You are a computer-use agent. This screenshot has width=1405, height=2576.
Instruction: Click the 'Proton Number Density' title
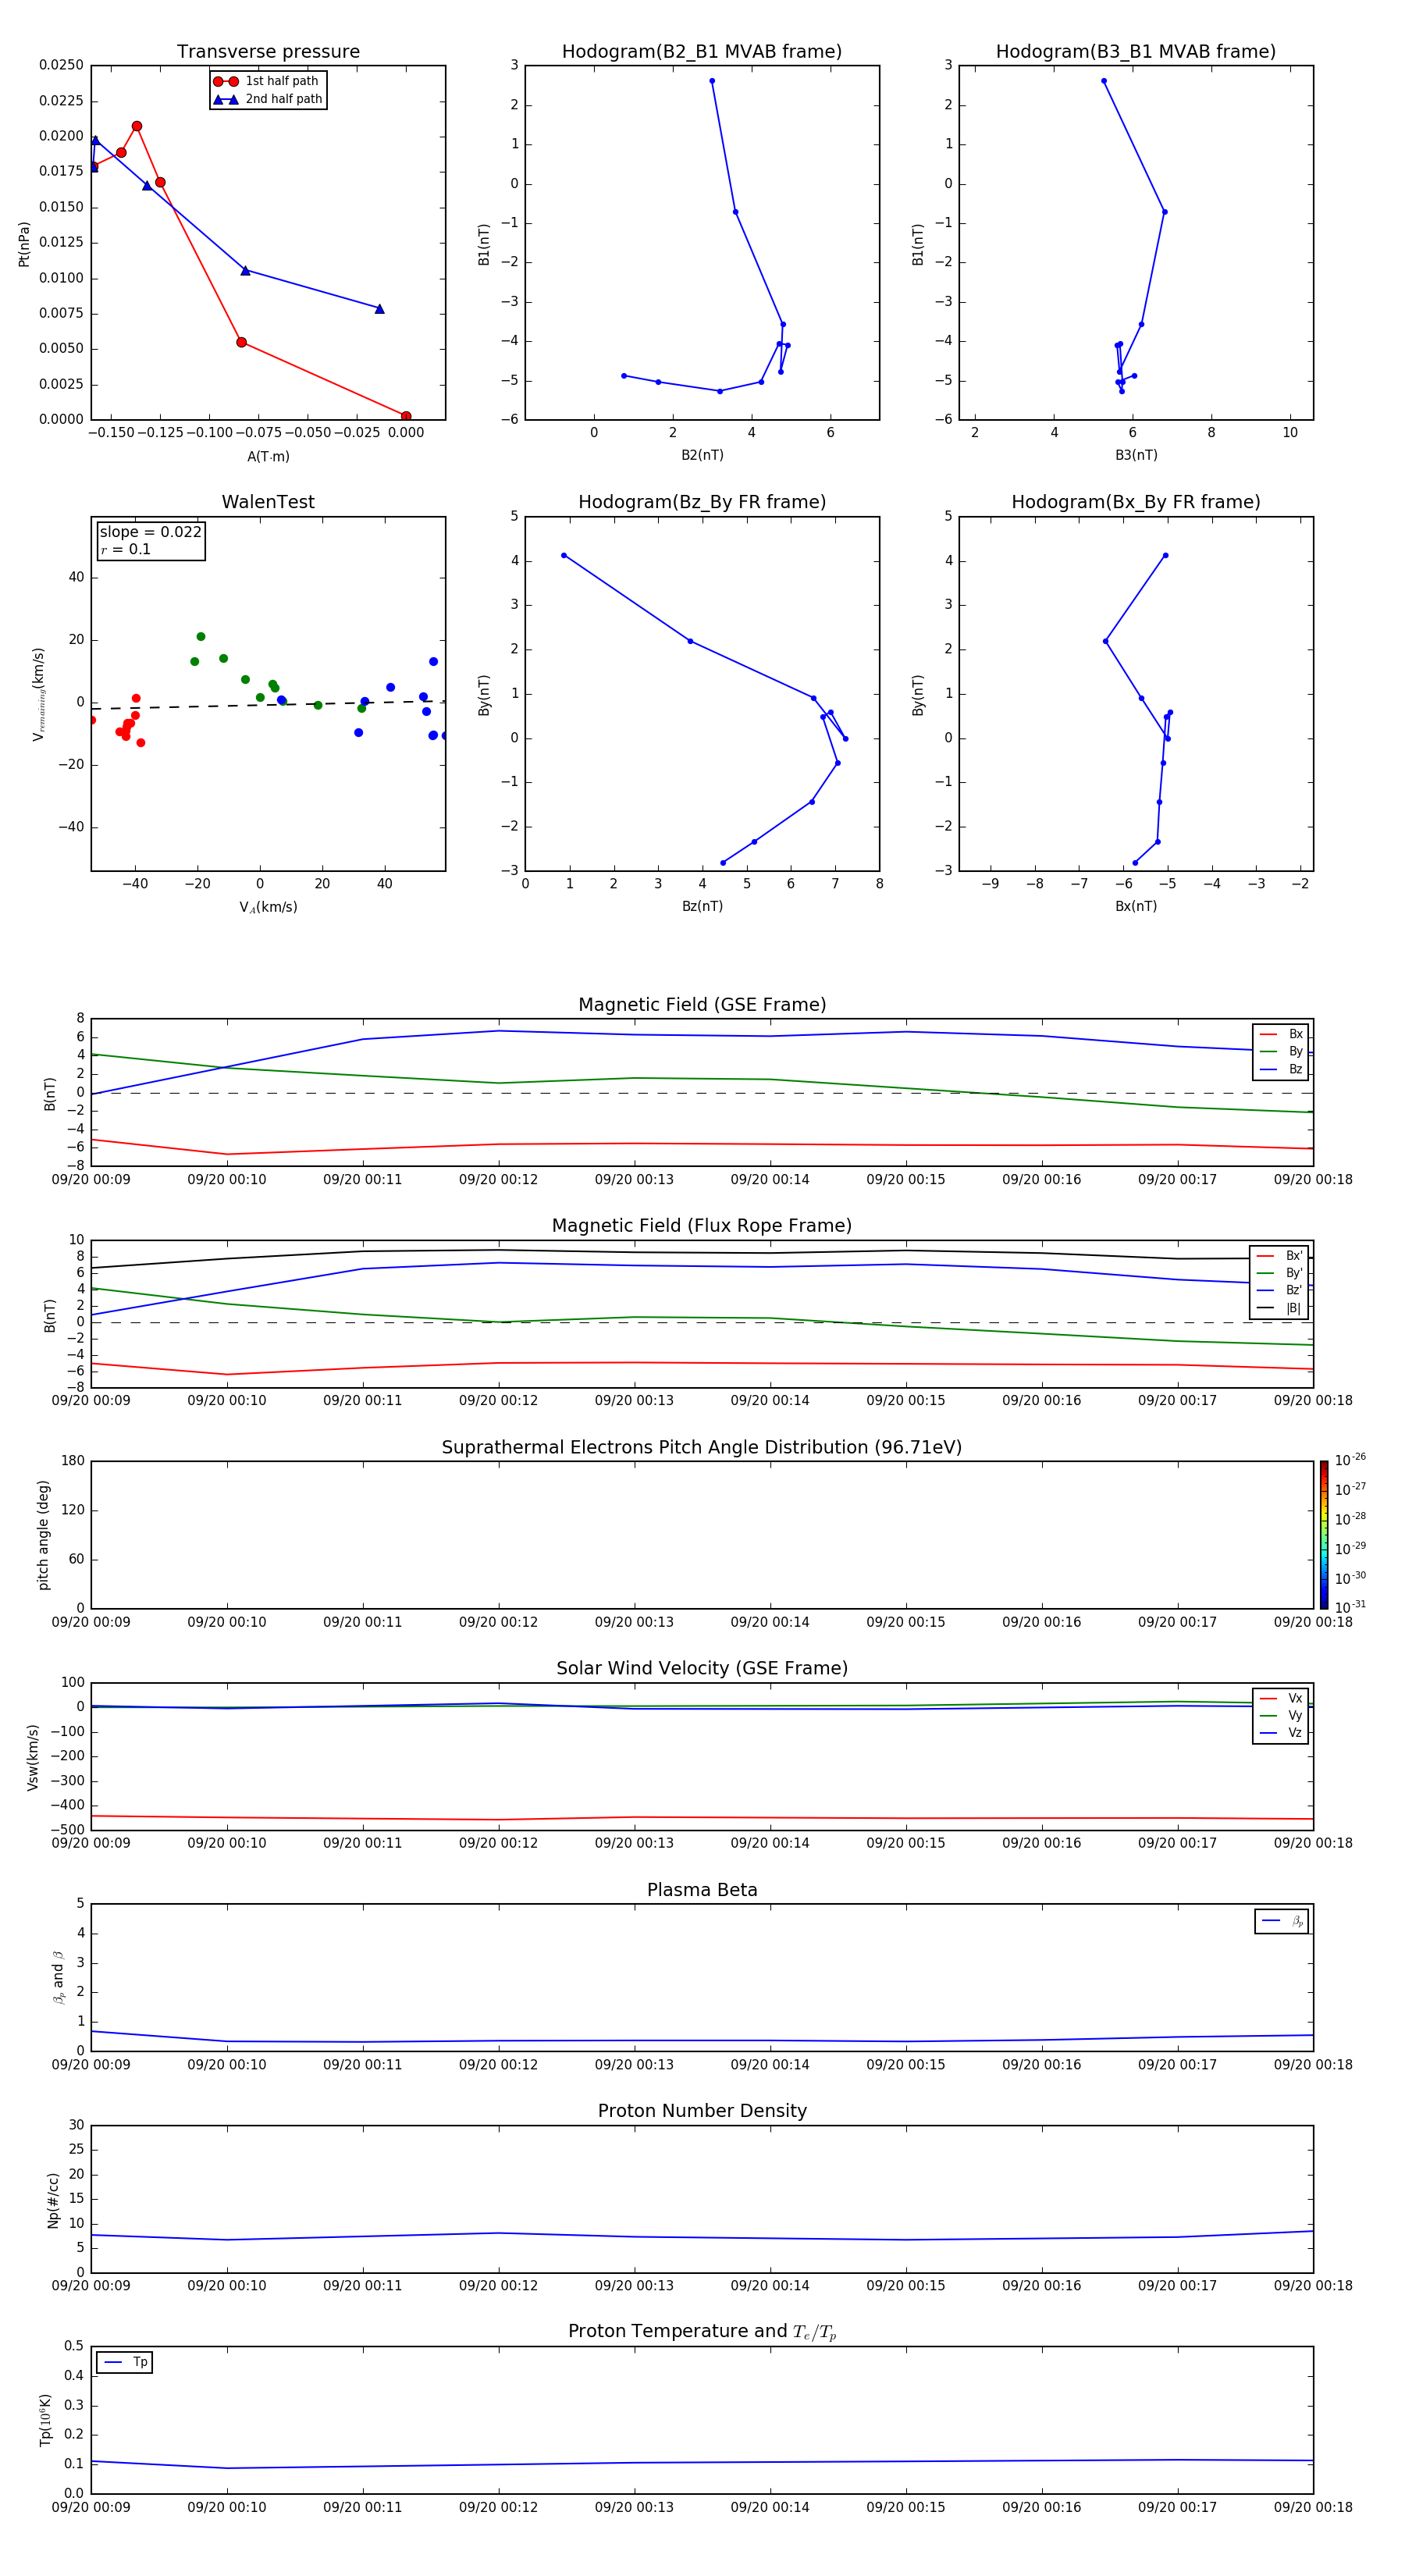pos(702,2111)
